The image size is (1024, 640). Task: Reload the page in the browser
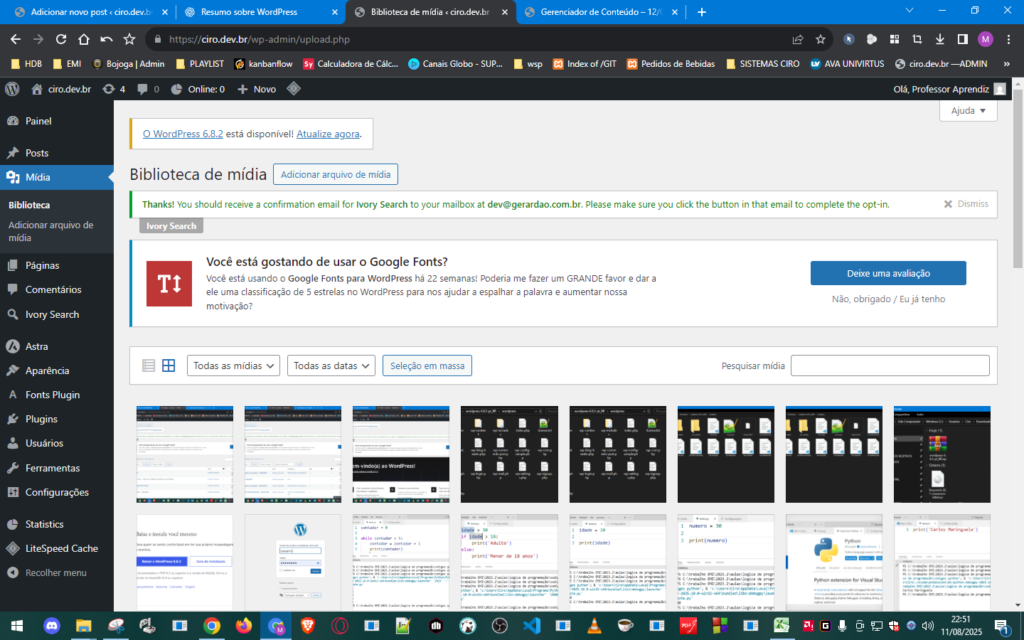coord(61,39)
